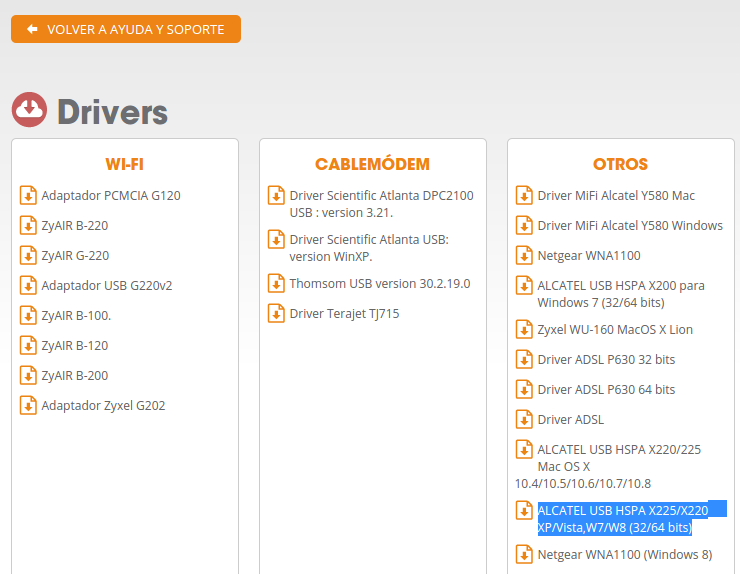The width and height of the screenshot is (740, 574).
Task: Click download icon for Zyxel WU-160 MacOS X Lion
Action: coord(524,329)
